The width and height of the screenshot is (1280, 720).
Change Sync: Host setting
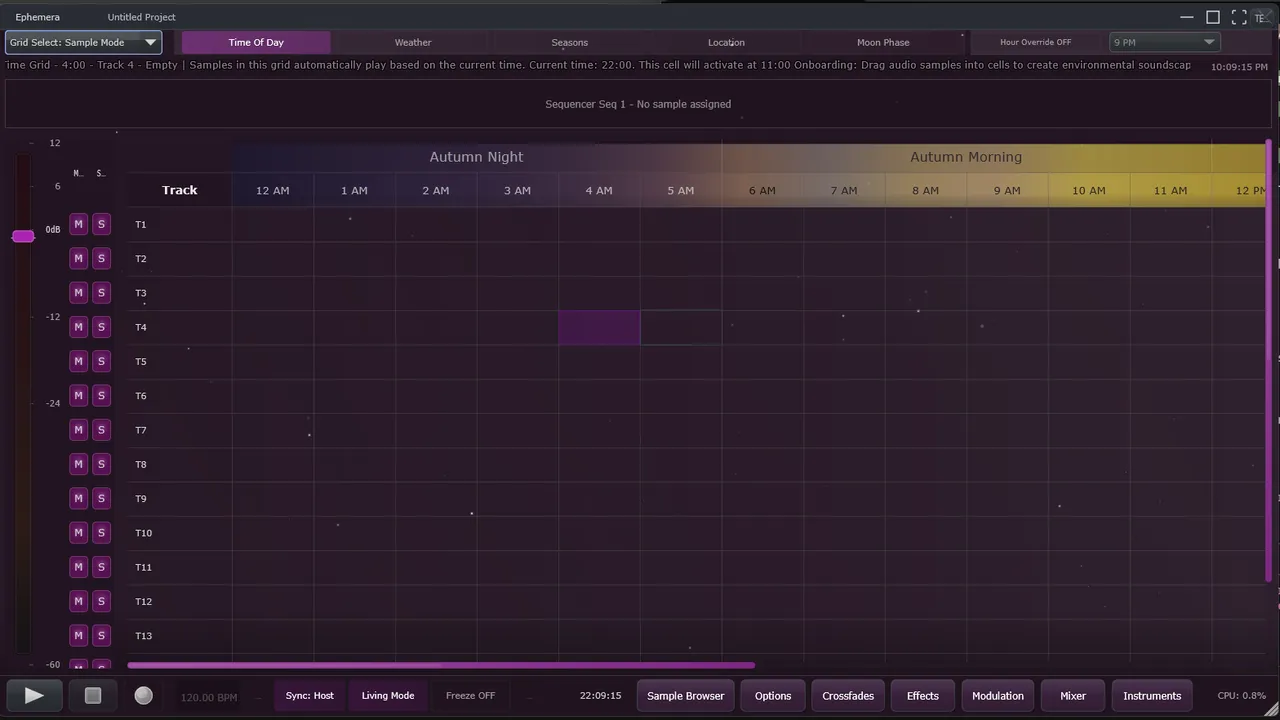click(x=309, y=695)
